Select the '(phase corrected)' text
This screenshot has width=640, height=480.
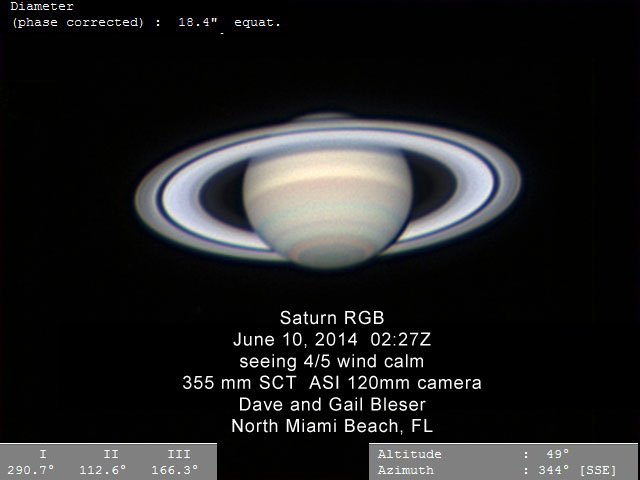pos(78,22)
